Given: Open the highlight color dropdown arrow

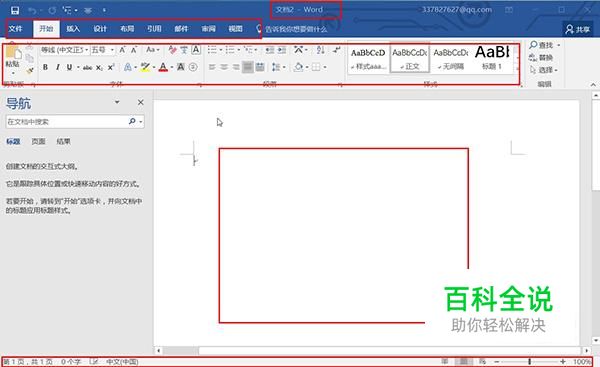Looking at the screenshot, I should tap(154, 67).
